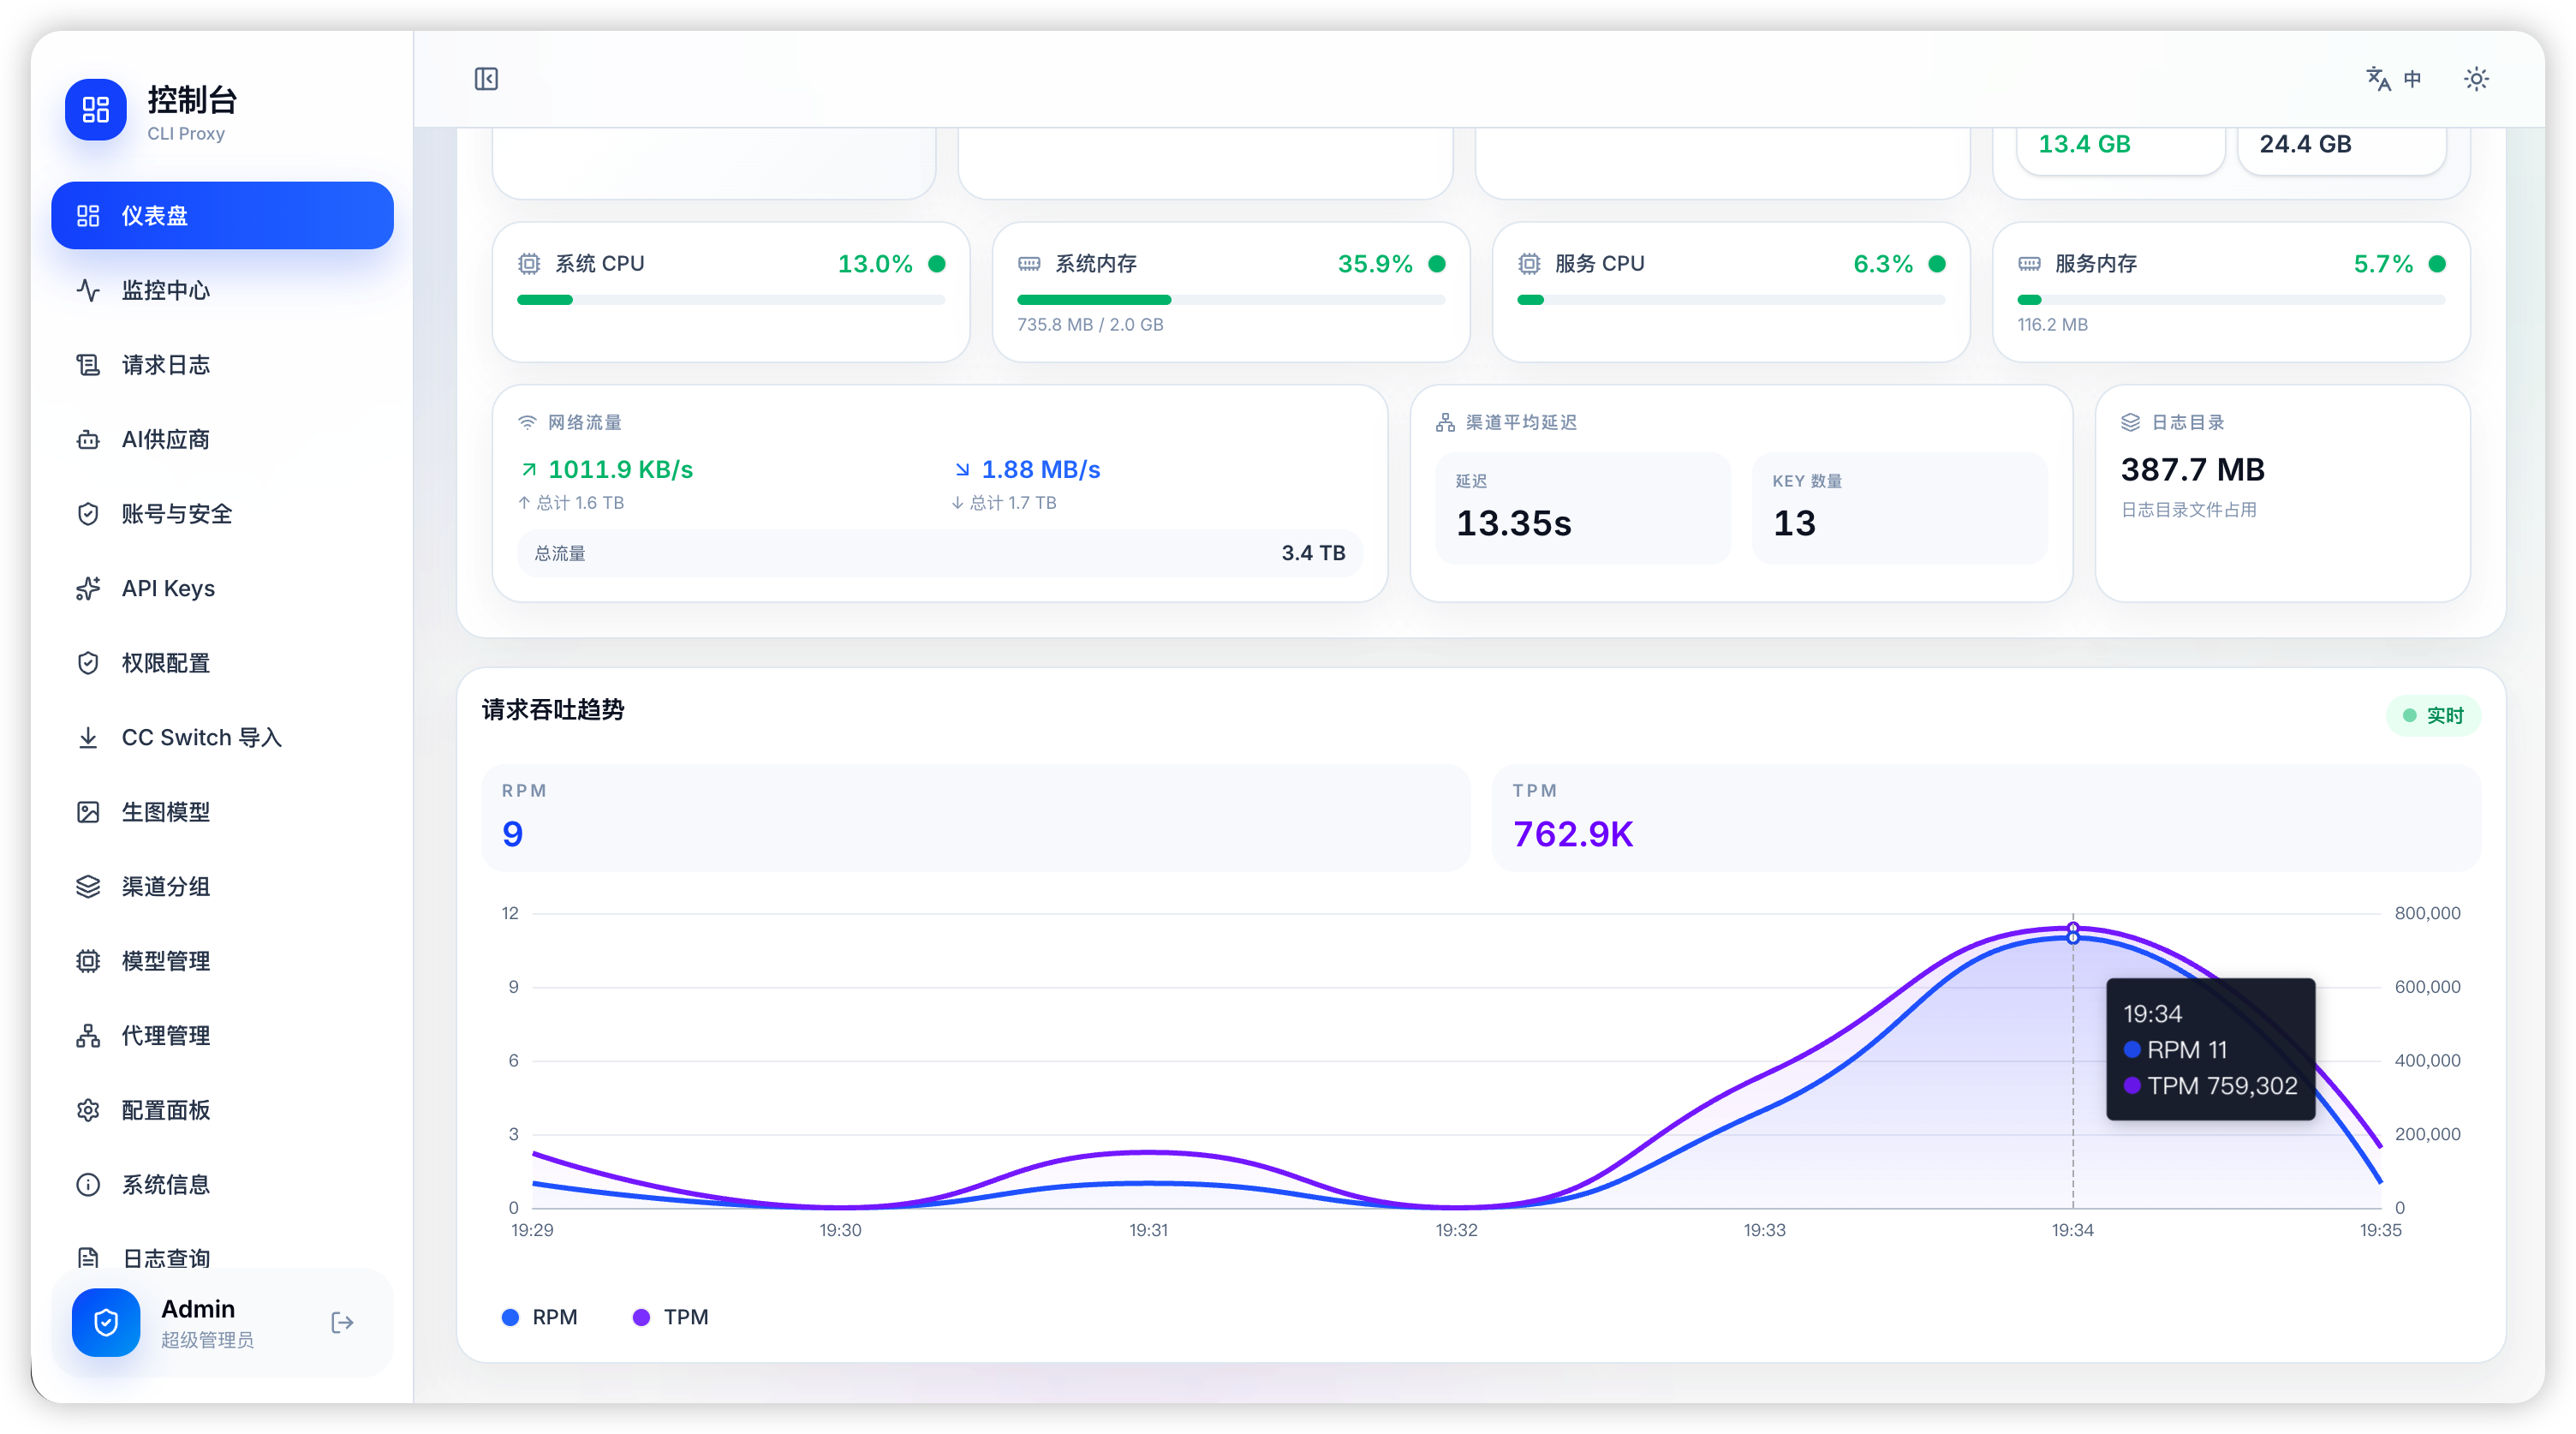This screenshot has height=1434, width=2576.
Task: Click the KEY 数量 13 tile
Action: [1899, 508]
